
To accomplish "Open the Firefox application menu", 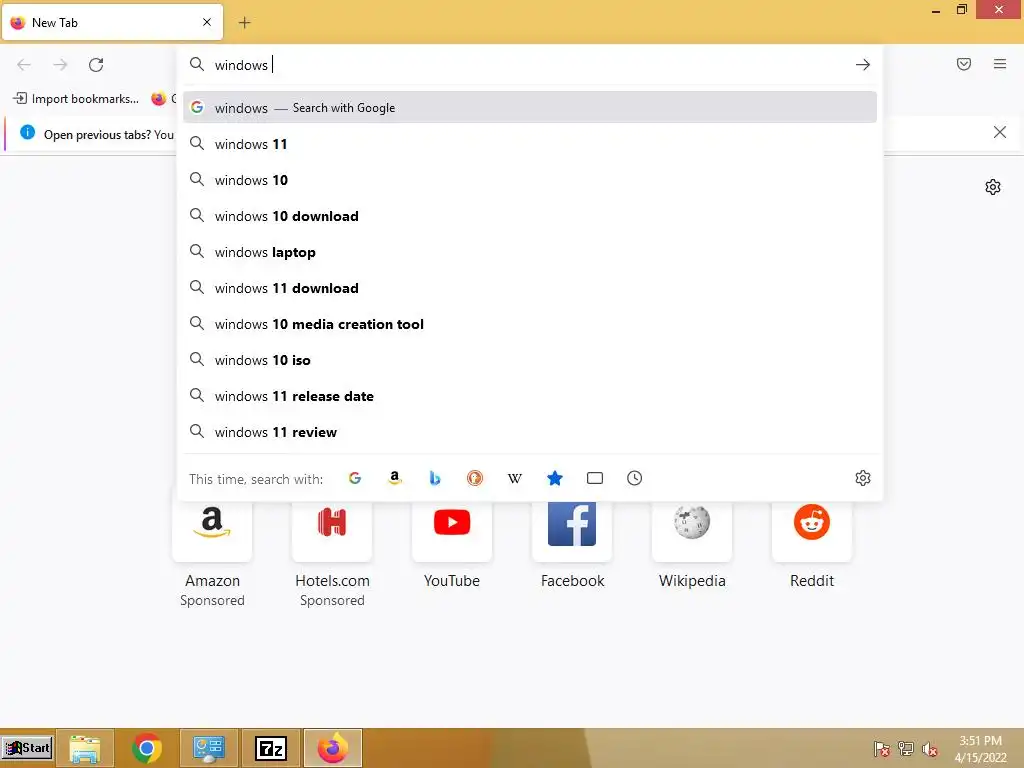I will pos(1000,64).
